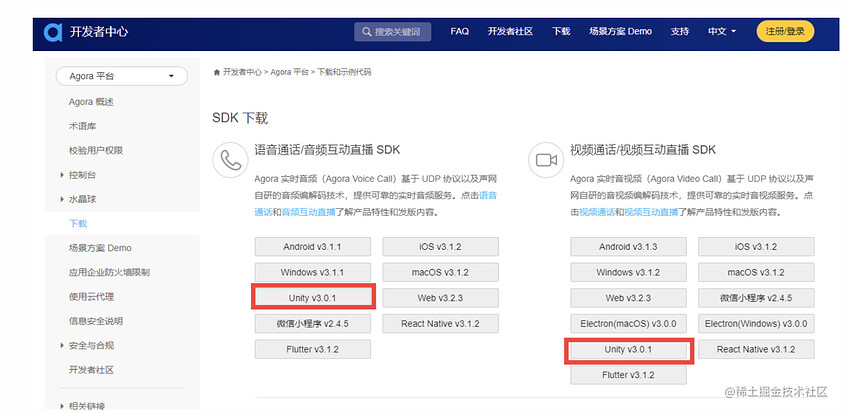Click 视频互动直播 link in video description
Screen dimensions: 850x413
(652, 212)
